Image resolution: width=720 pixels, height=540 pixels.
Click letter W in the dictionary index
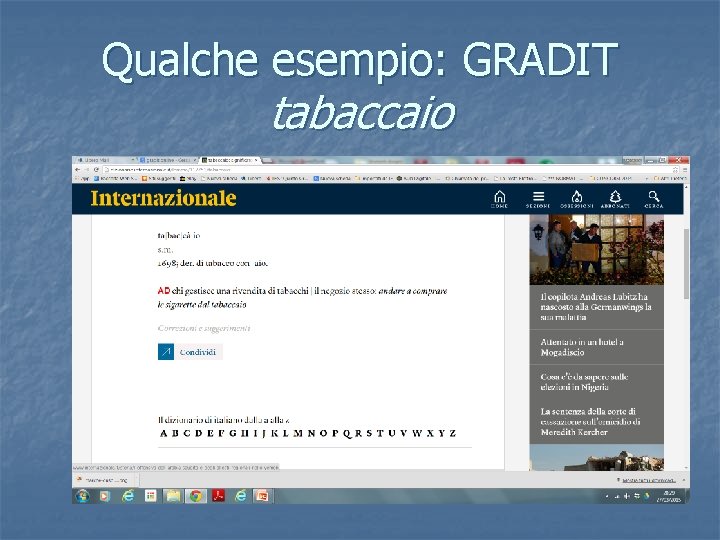[x=417, y=433]
